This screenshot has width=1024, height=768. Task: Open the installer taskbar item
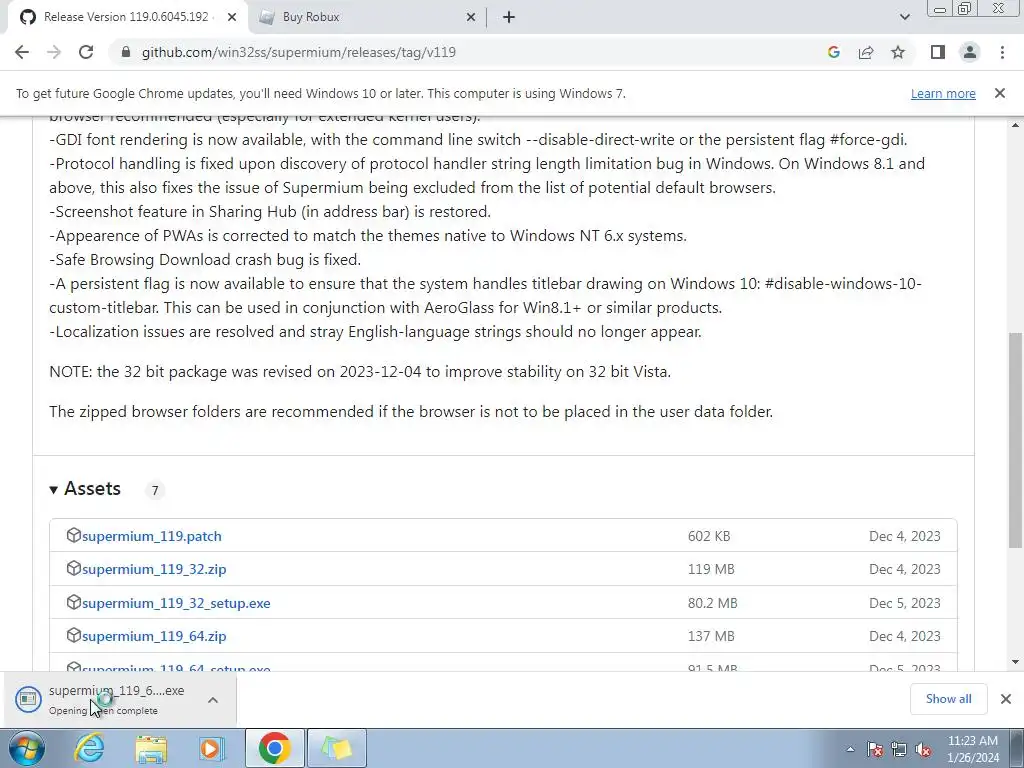(336, 748)
